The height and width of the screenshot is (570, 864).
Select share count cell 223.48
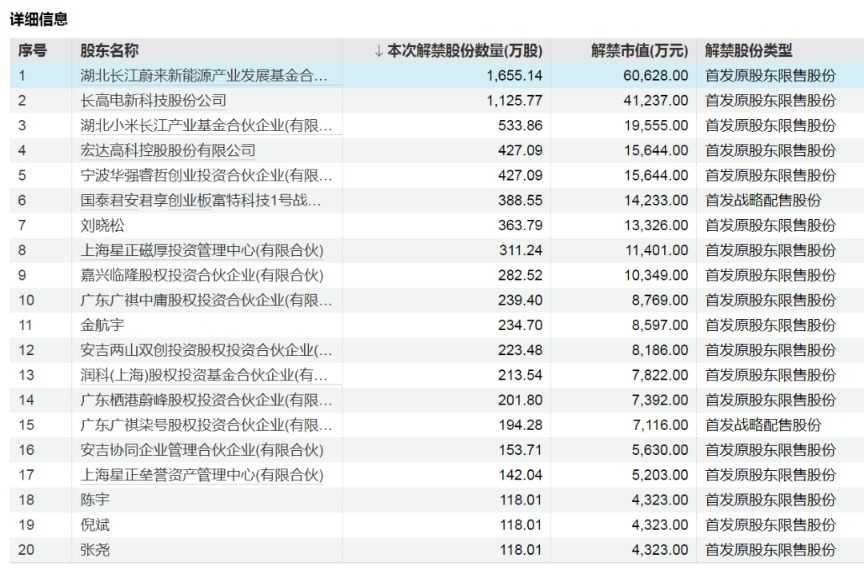click(520, 350)
